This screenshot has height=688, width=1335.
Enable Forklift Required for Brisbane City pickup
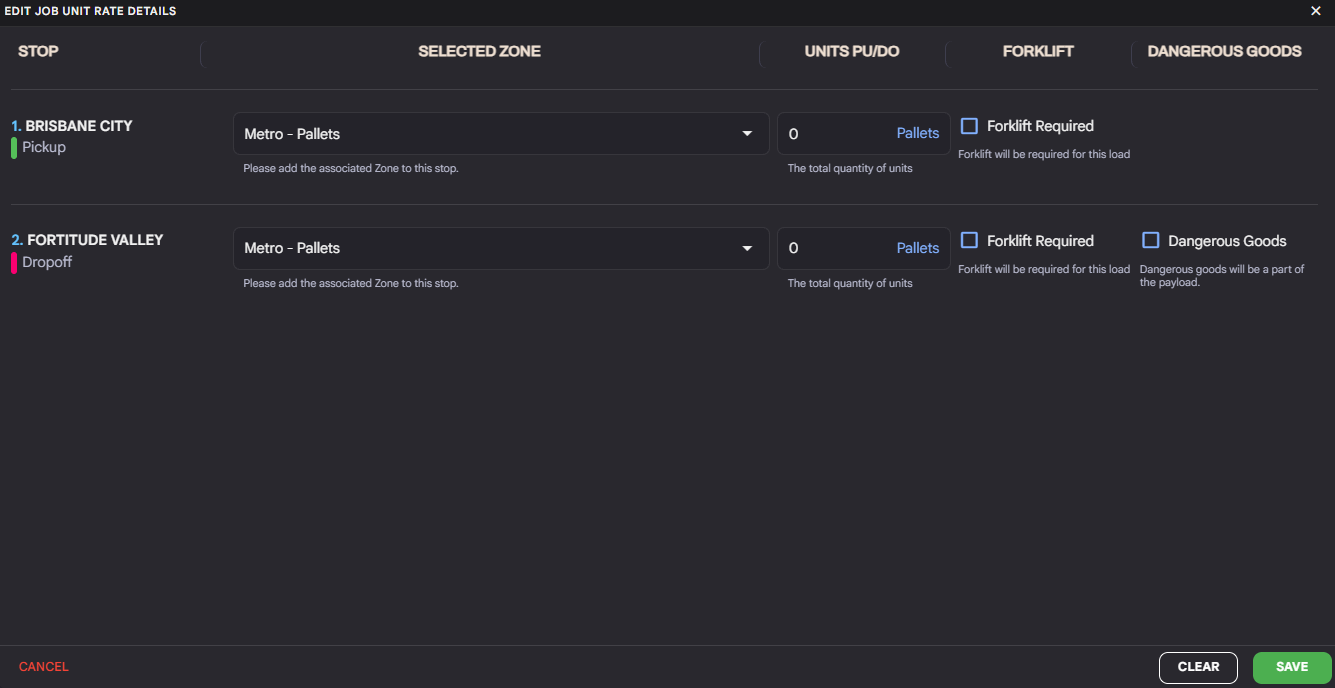tap(969, 126)
